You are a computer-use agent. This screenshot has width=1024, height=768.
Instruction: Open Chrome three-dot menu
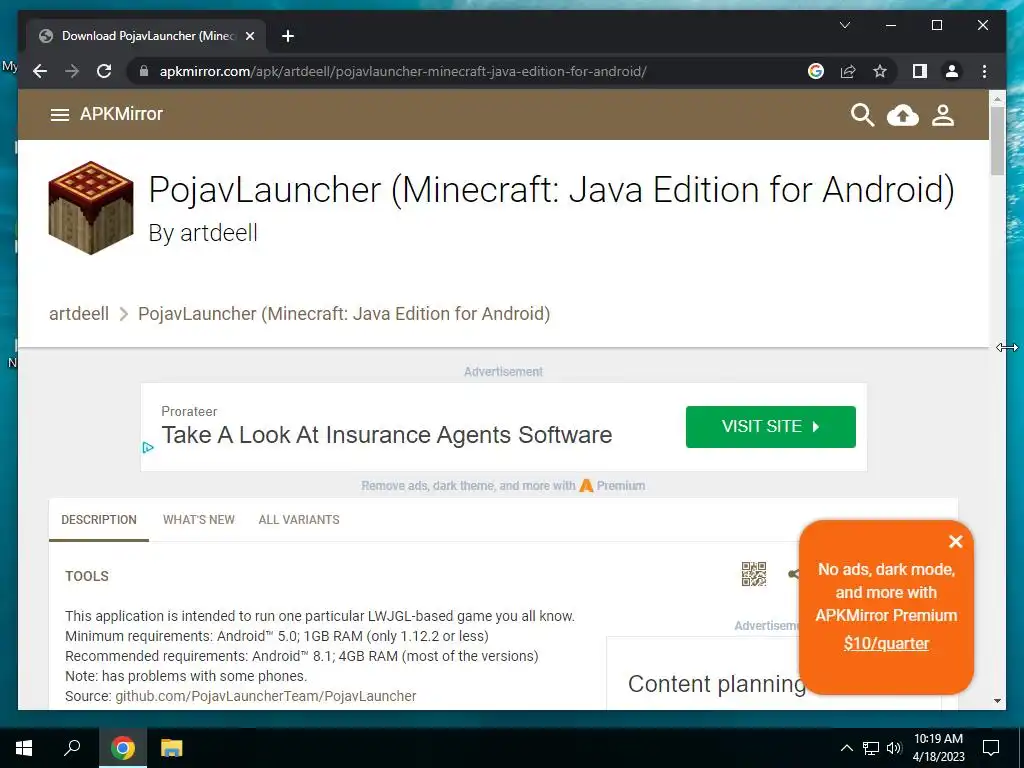[984, 71]
